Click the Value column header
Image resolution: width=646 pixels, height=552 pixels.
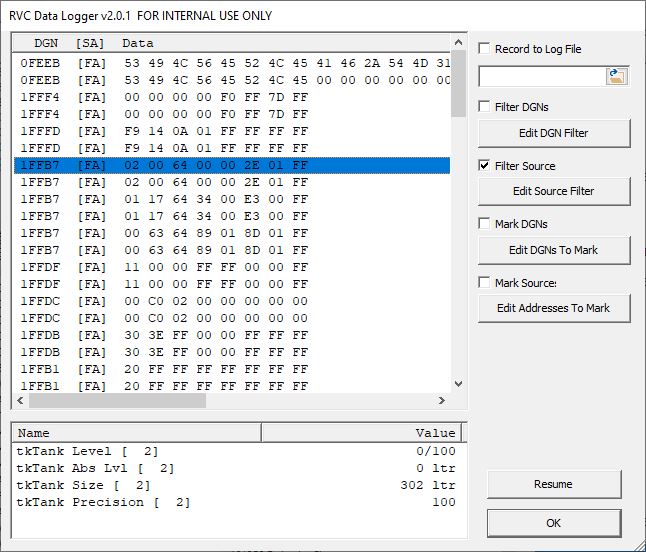pyautogui.click(x=361, y=433)
